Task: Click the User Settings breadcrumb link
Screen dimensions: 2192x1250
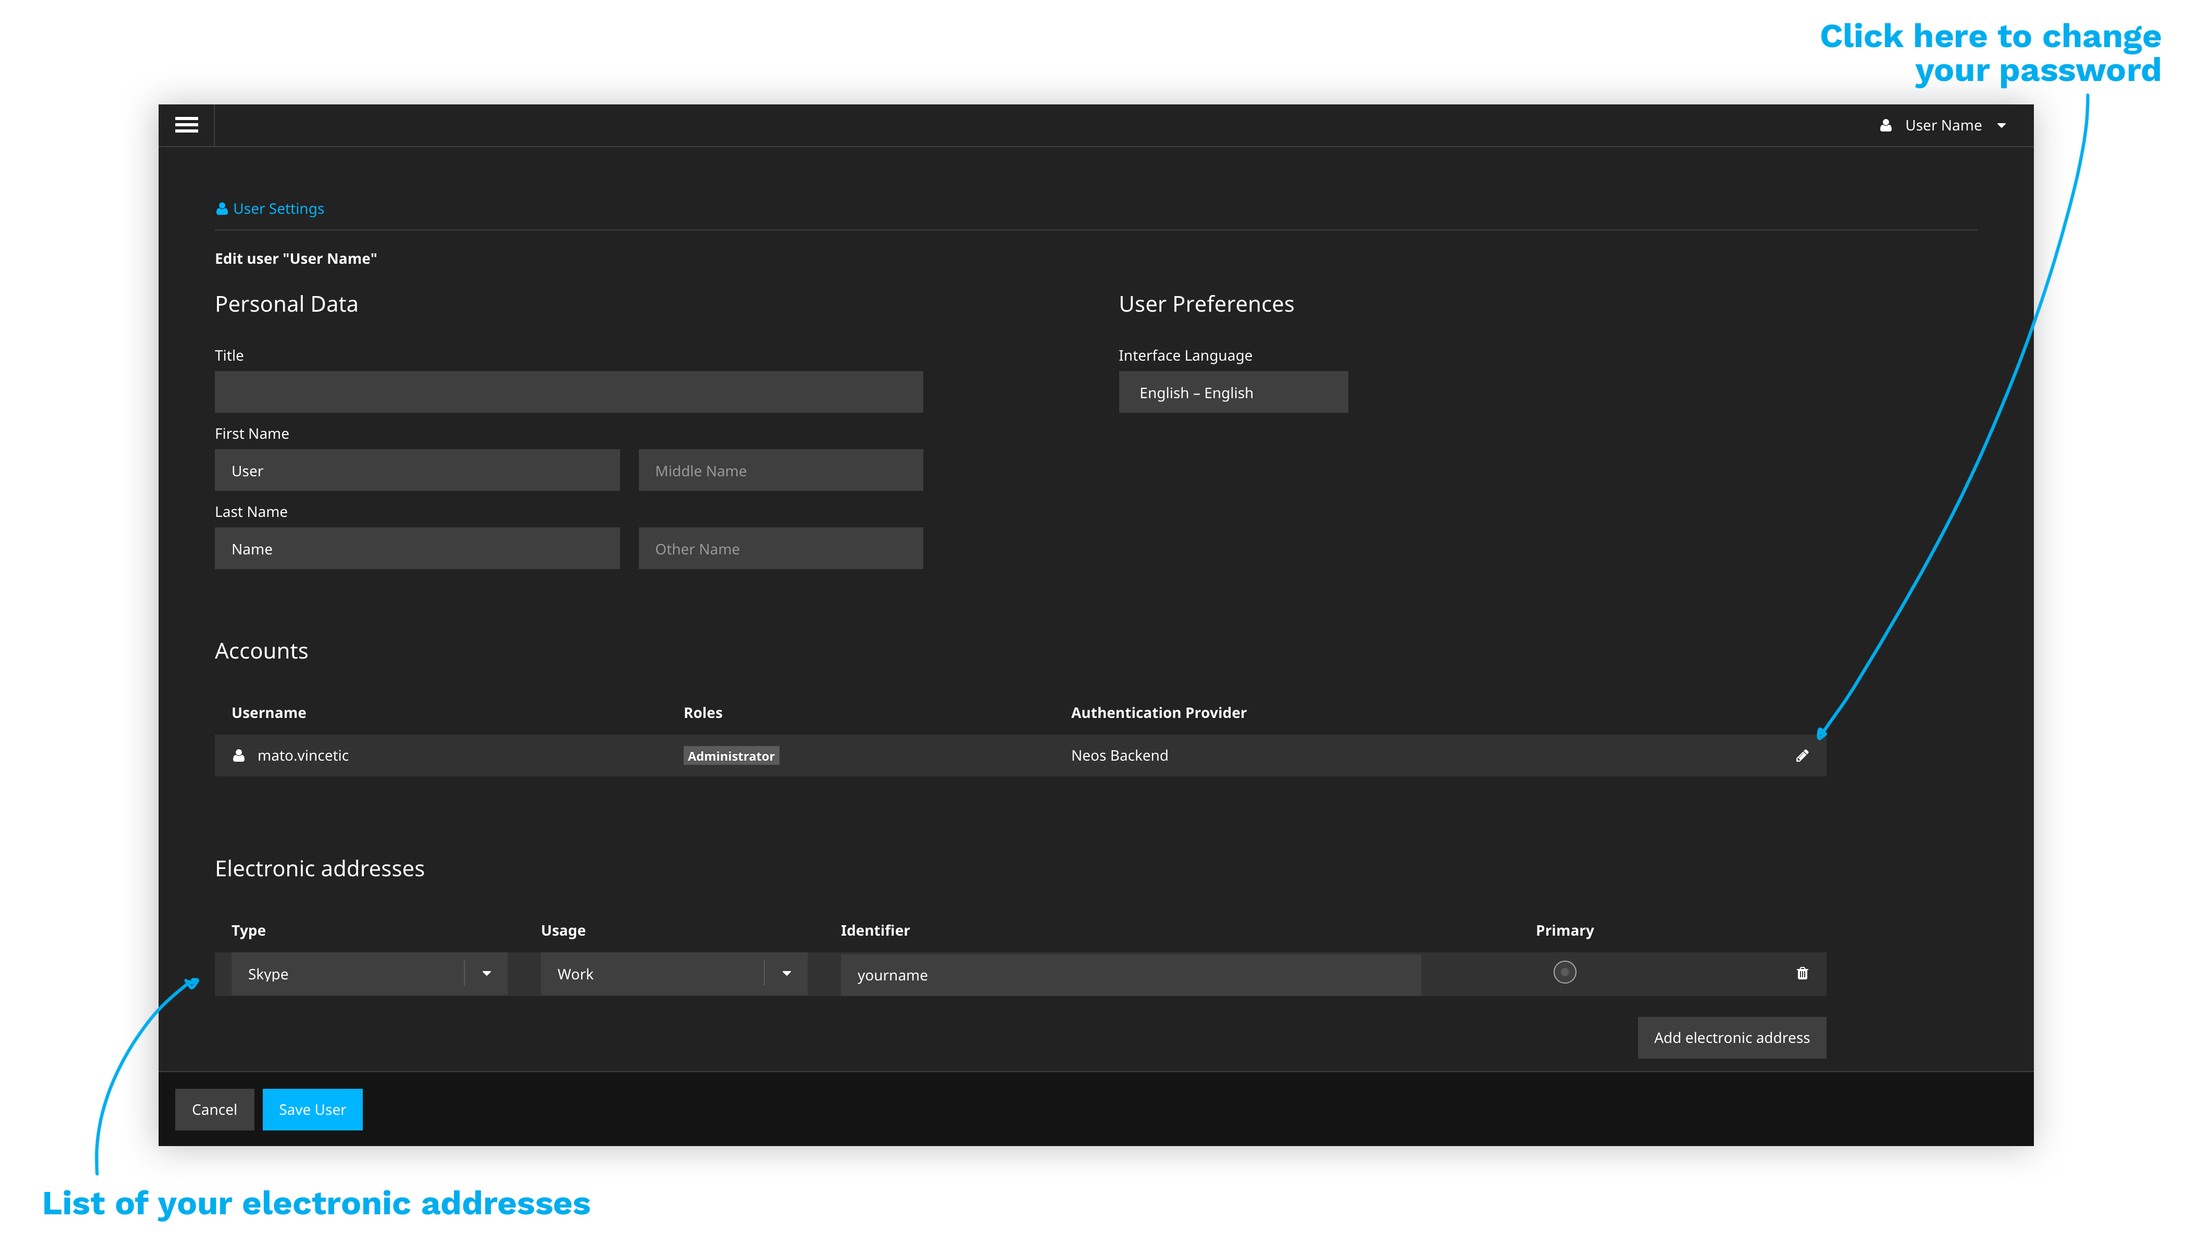Action: tap(270, 208)
